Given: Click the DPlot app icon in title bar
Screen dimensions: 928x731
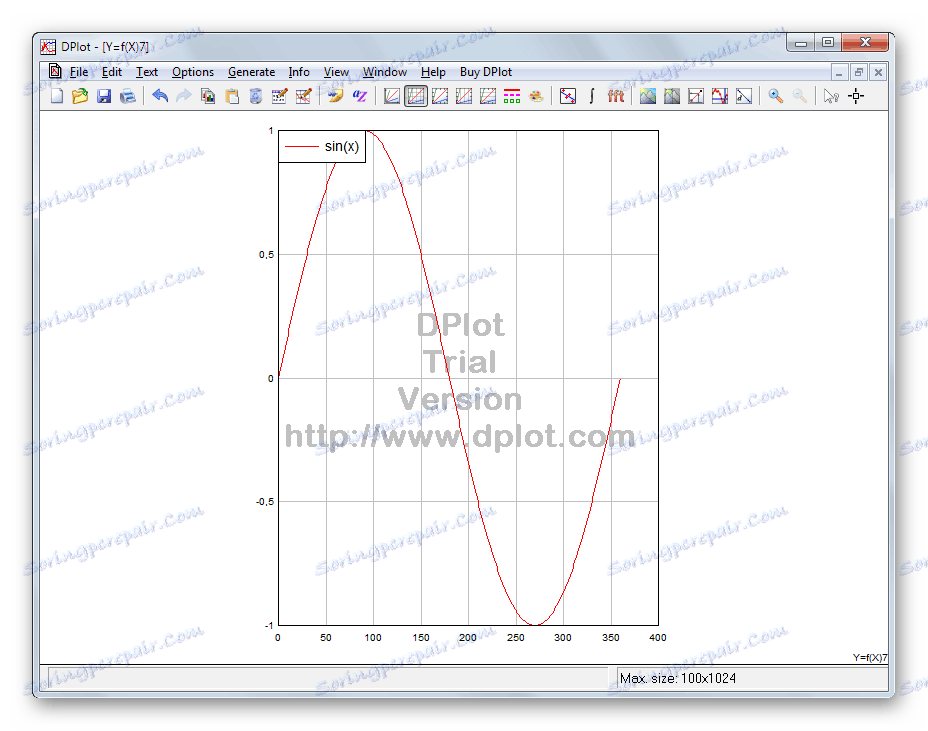Looking at the screenshot, I should tap(48, 47).
